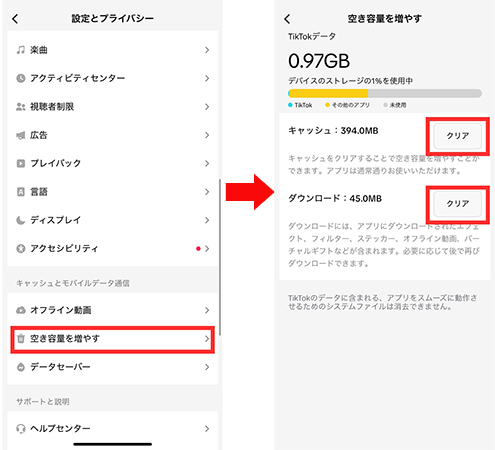Image resolution: width=495 pixels, height=450 pixels.
Task: Open the ディスプレイ settings label
Action: click(x=56, y=220)
